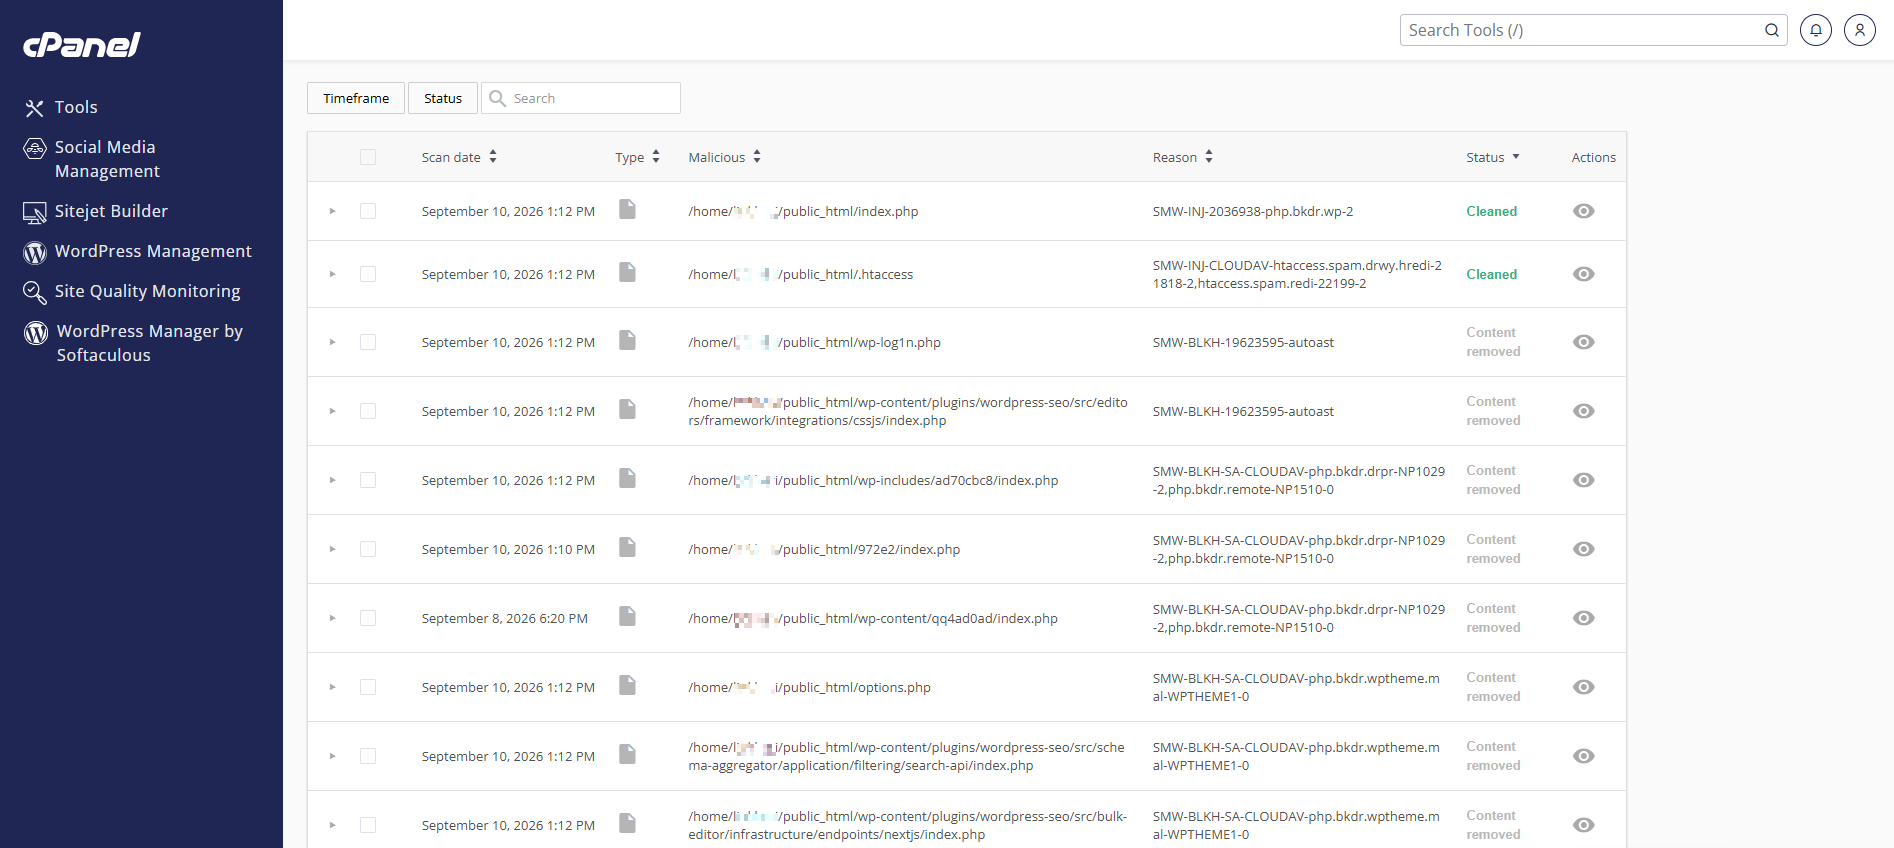The image size is (1894, 848).
Task: Sort by Reason column
Action: pos(1182,157)
